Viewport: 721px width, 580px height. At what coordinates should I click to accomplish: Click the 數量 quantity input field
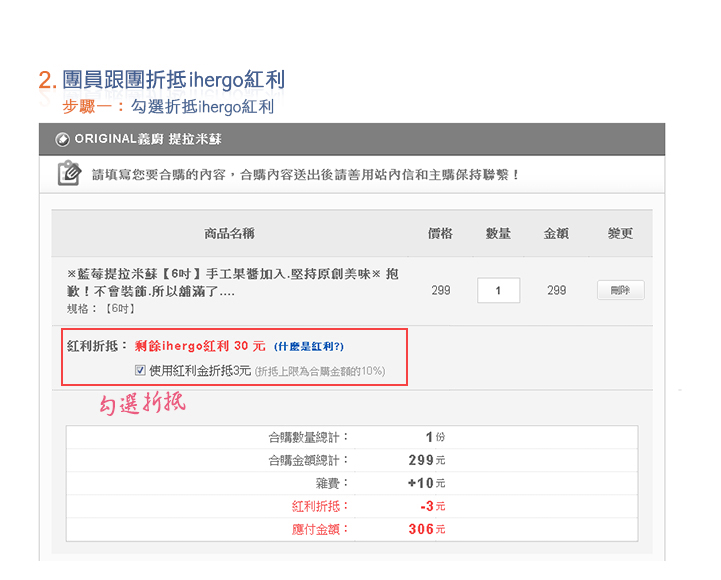498,291
